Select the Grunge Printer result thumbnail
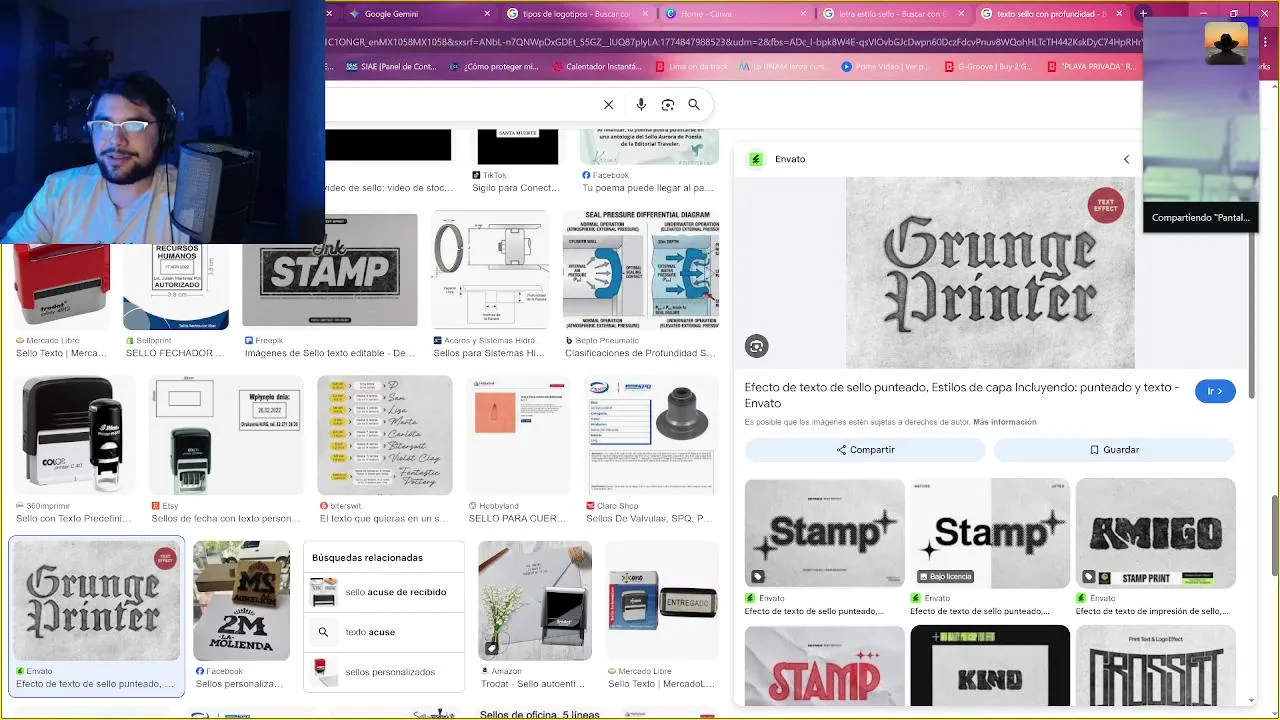The width and height of the screenshot is (1280, 720). tap(96, 601)
